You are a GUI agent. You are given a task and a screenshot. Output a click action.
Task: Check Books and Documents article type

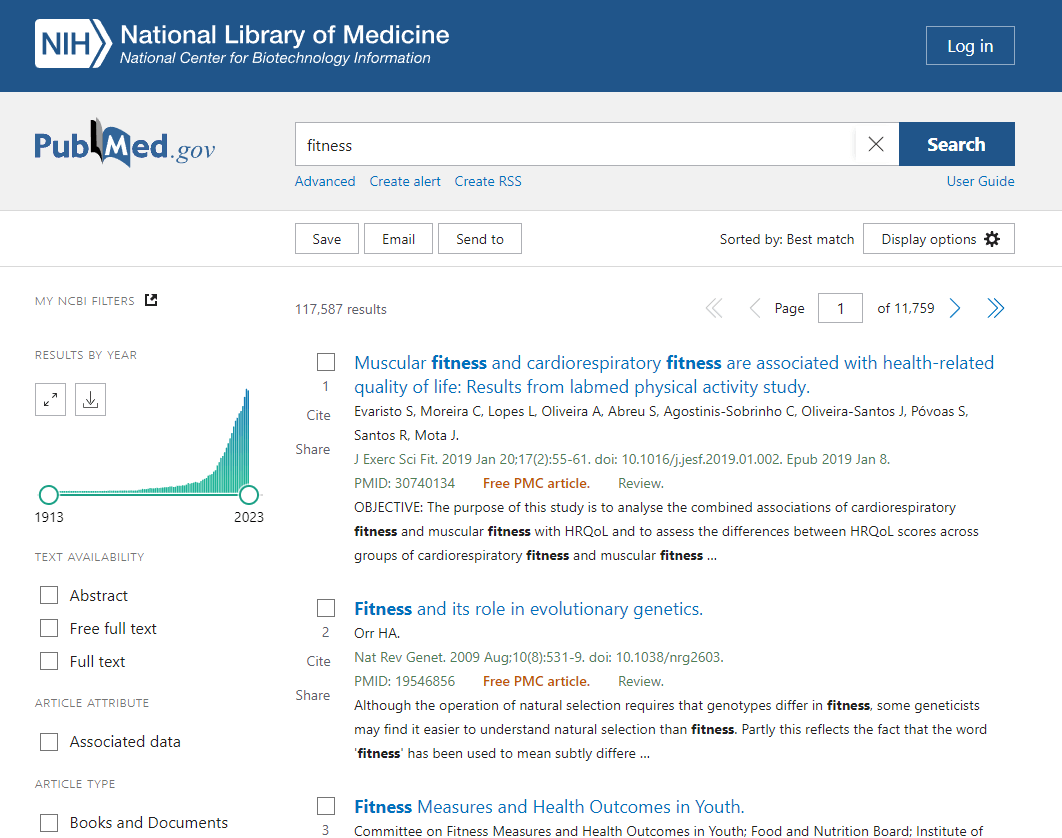coord(49,822)
